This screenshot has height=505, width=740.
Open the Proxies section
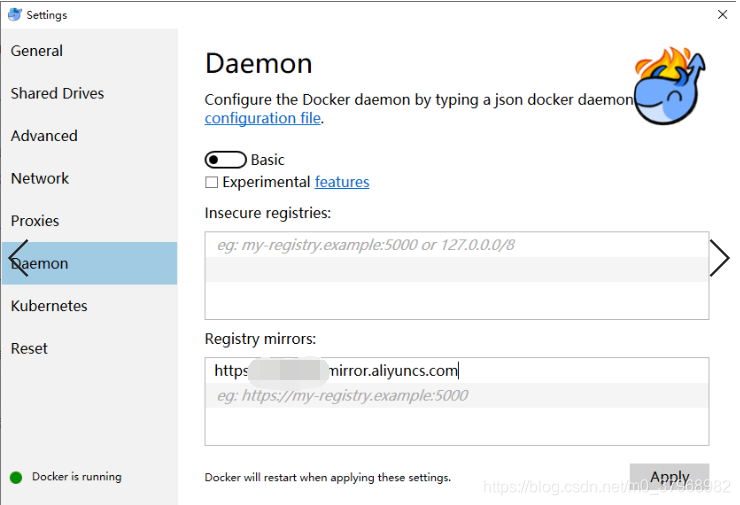pyautogui.click(x=35, y=221)
